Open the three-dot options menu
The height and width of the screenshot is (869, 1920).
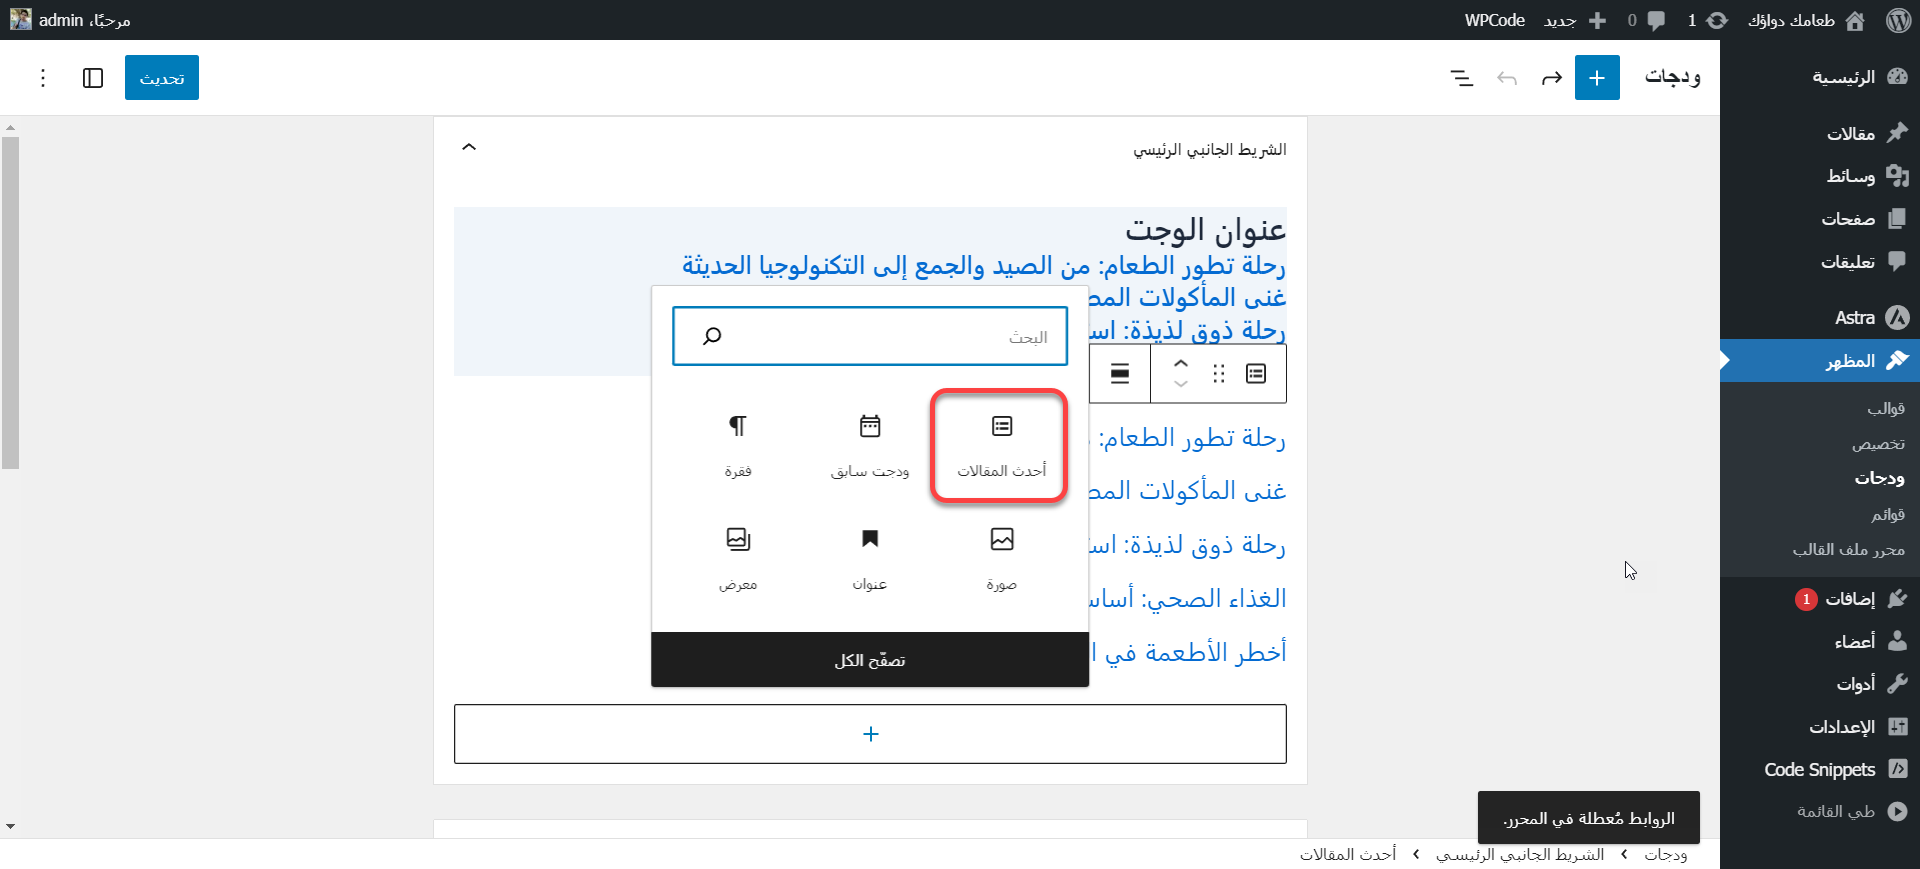pos(43,78)
